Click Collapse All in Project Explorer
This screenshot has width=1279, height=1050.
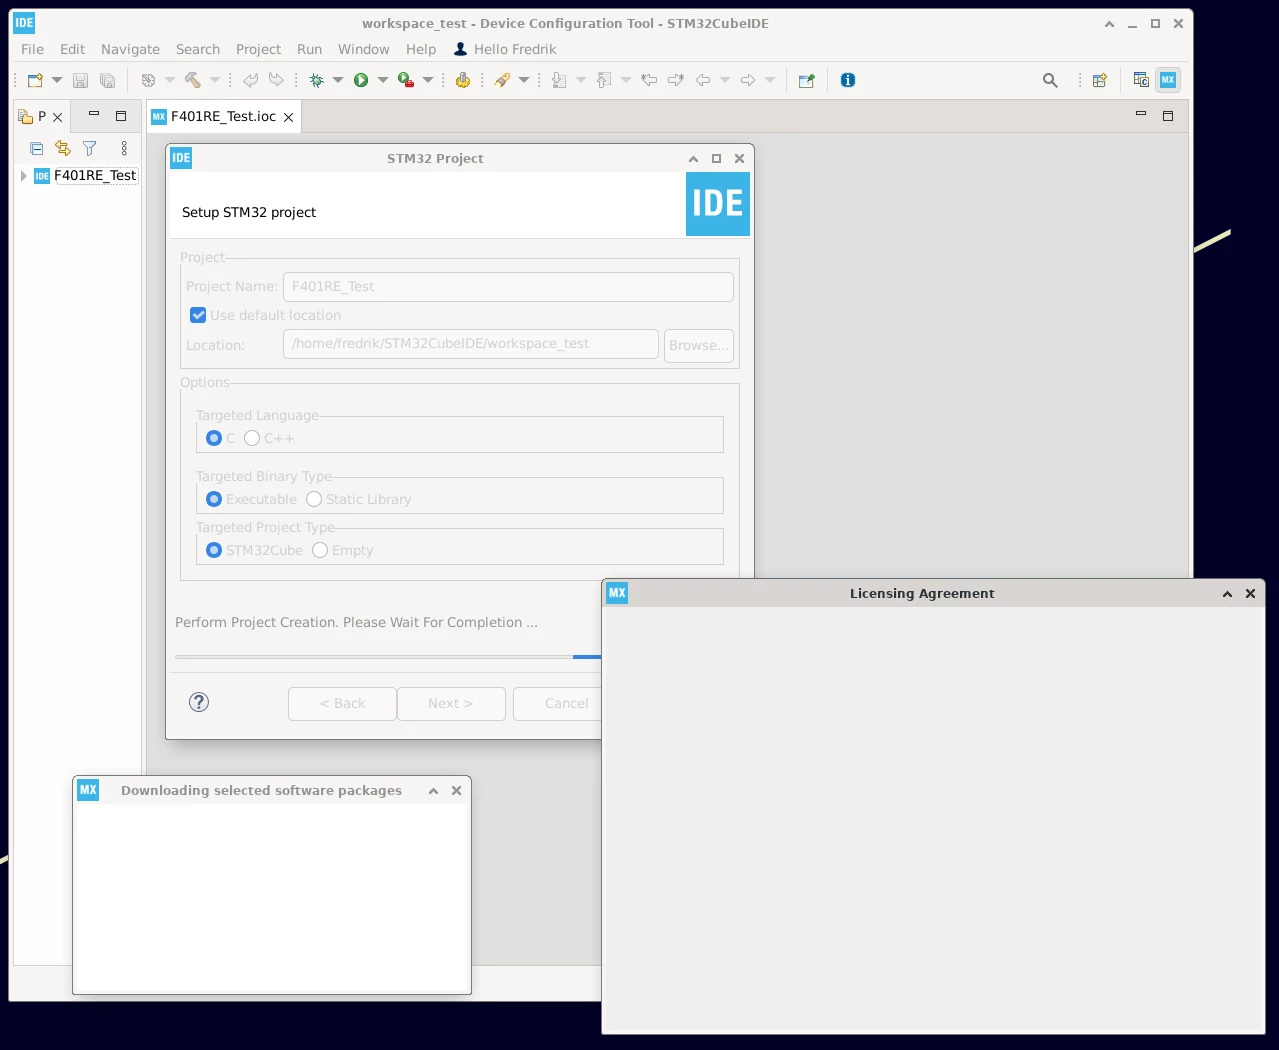coord(36,148)
